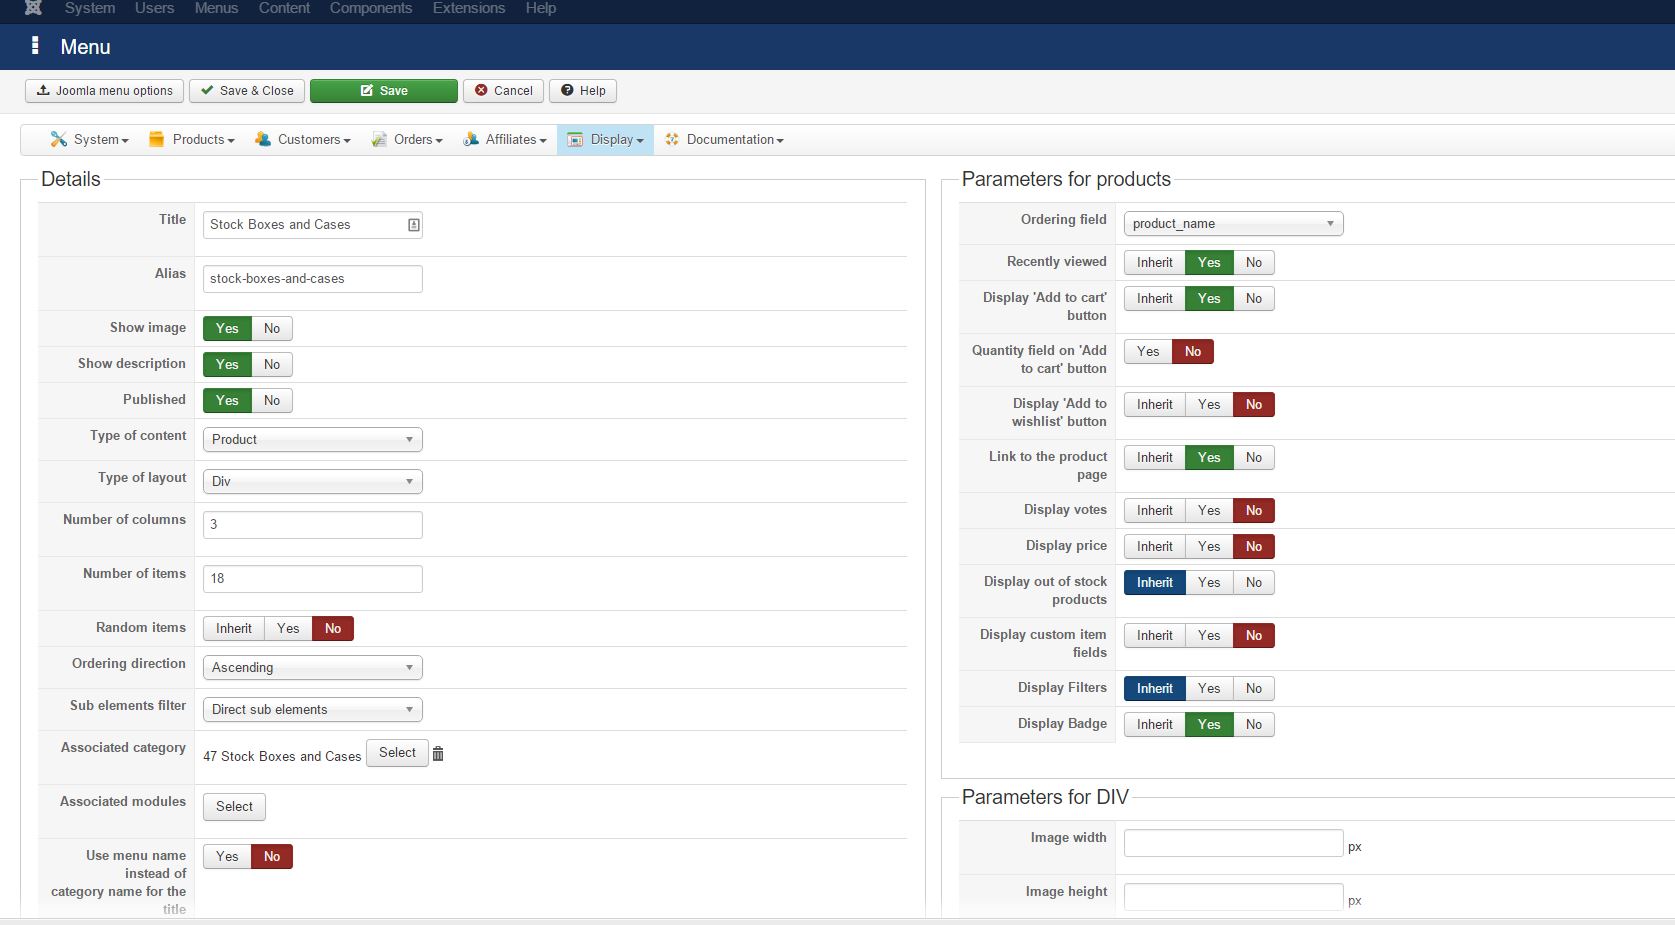
Task: Click the Orders icon in HikaShop menu
Action: (x=379, y=139)
